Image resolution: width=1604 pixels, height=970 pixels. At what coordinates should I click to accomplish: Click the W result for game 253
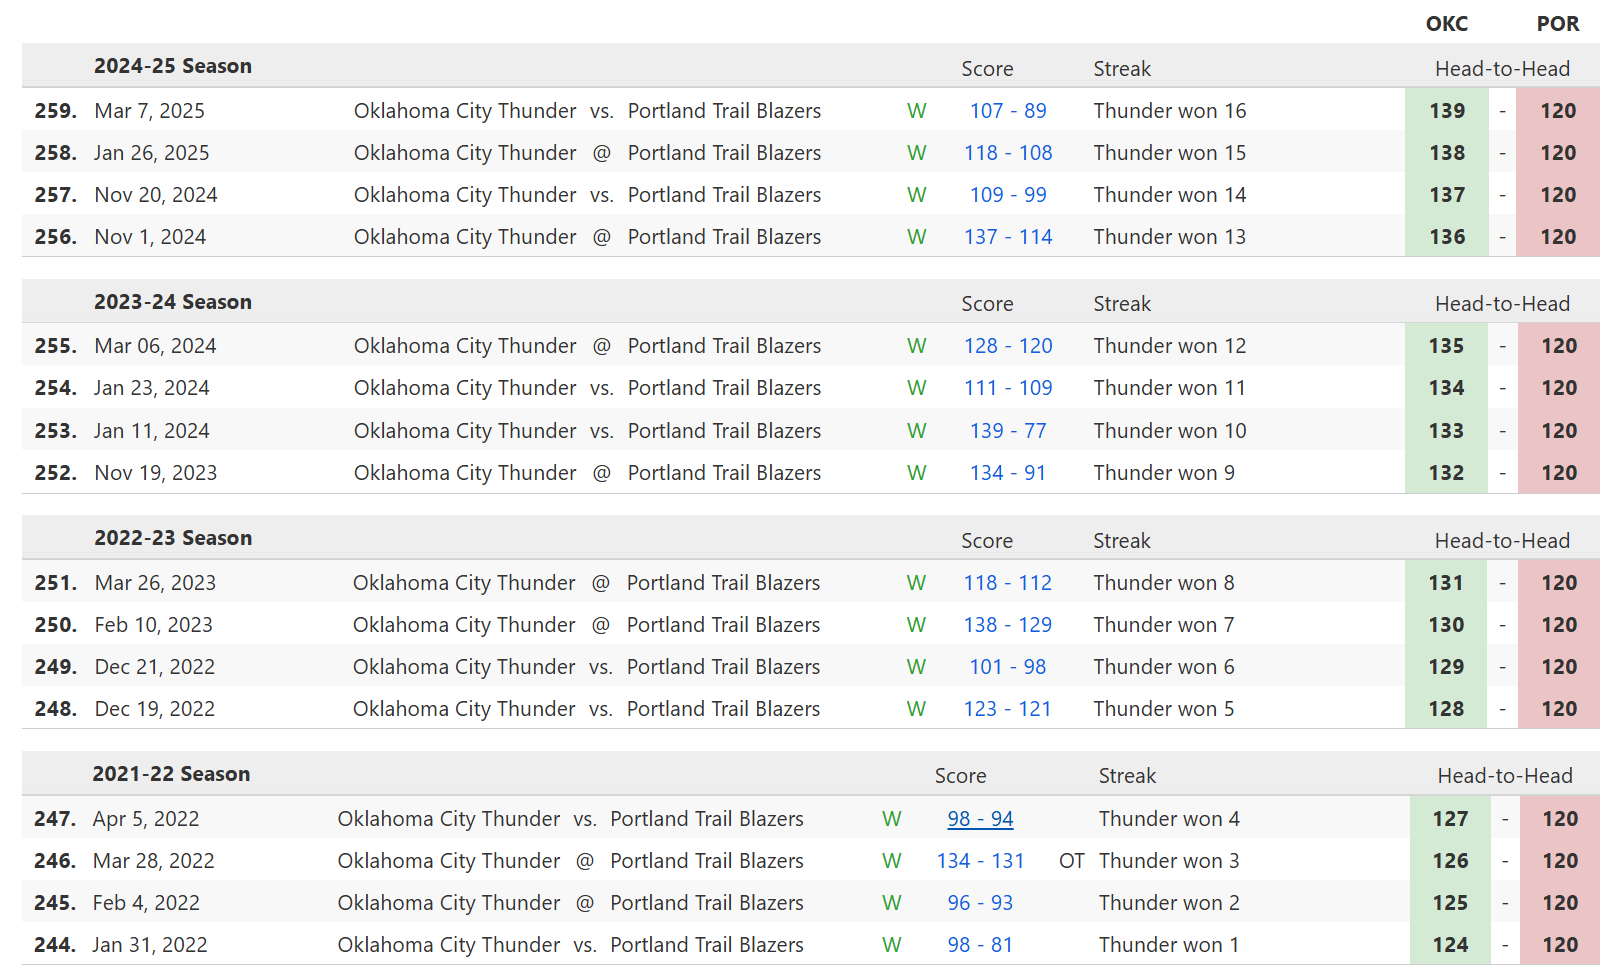(917, 431)
